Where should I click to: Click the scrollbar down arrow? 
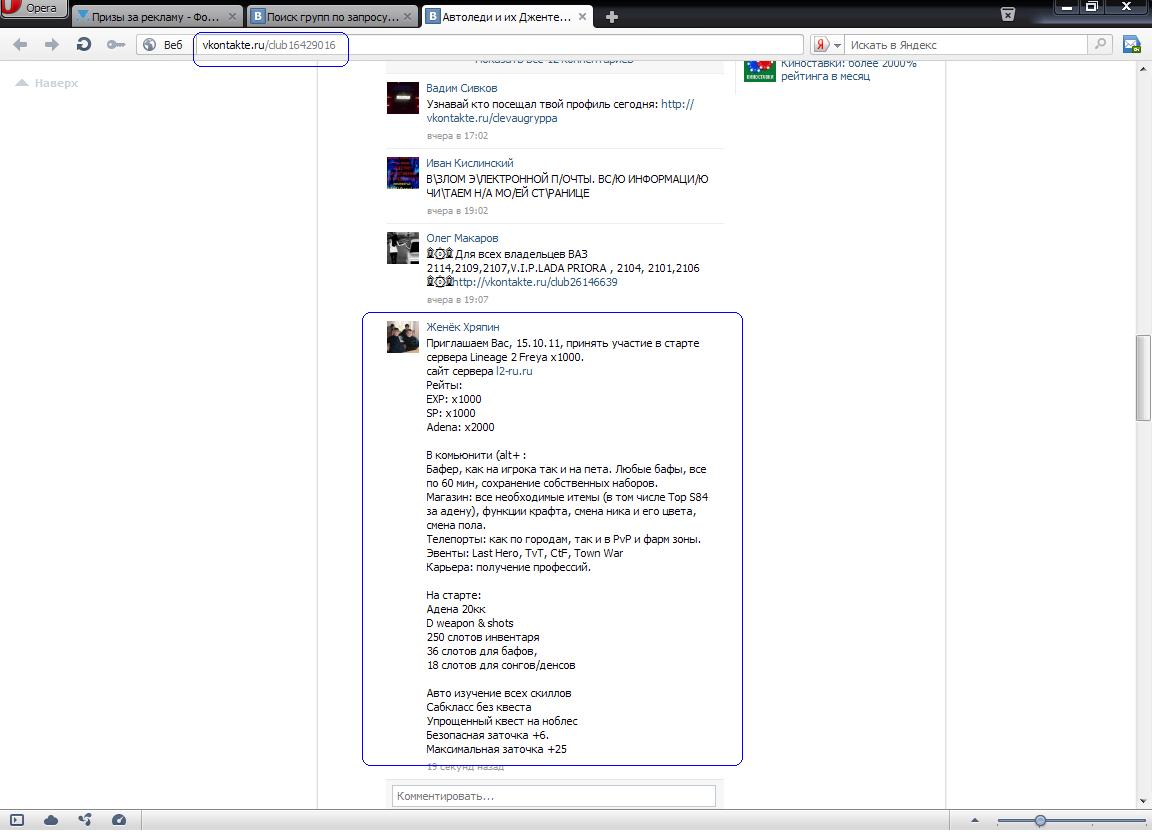(1143, 801)
